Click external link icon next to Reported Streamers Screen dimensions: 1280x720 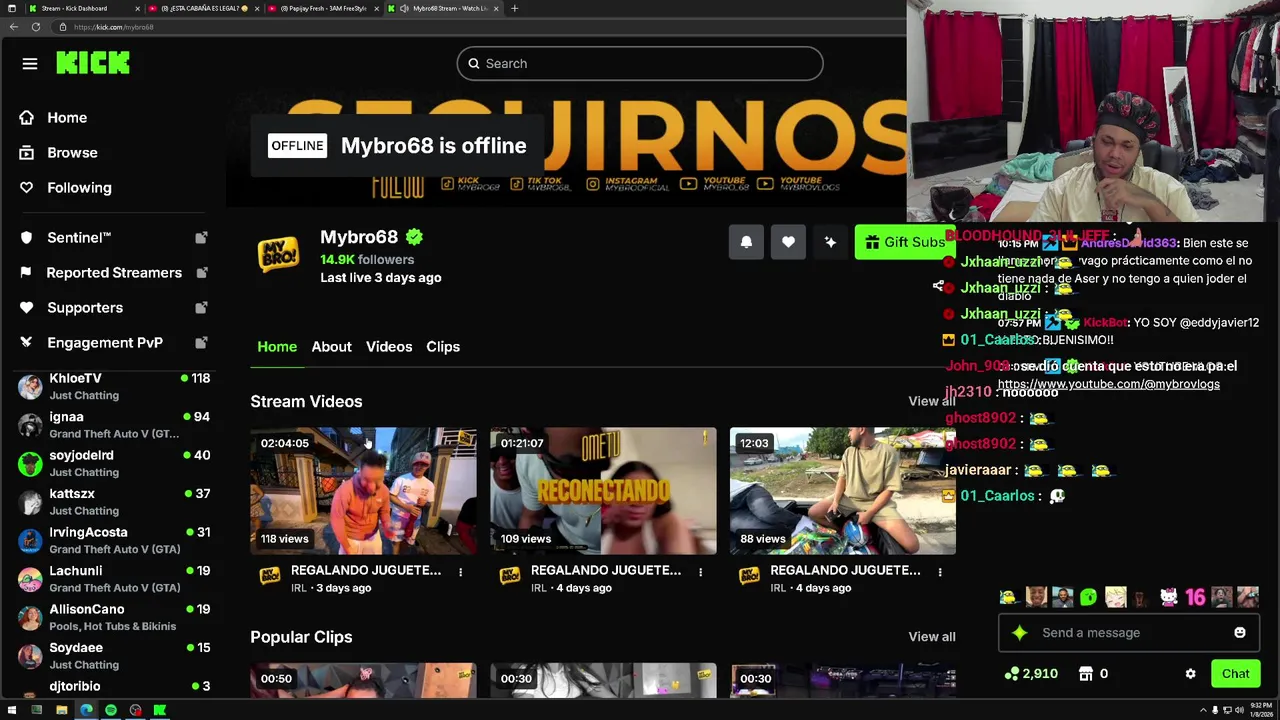point(201,273)
